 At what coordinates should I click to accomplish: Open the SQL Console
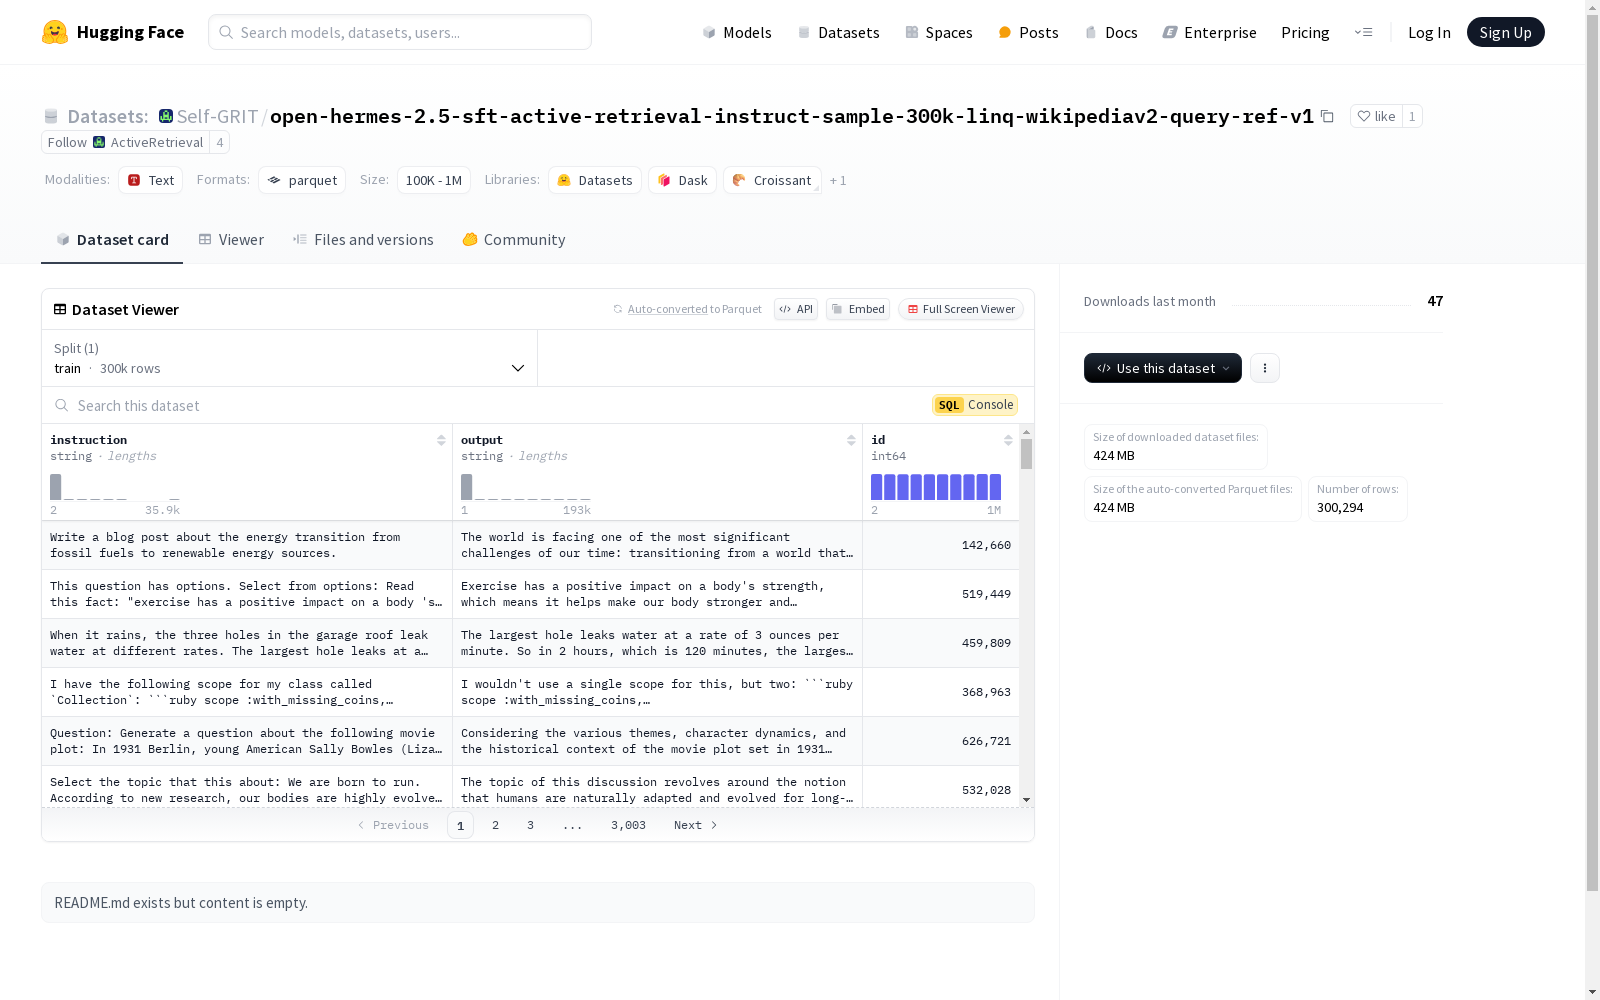pos(975,405)
